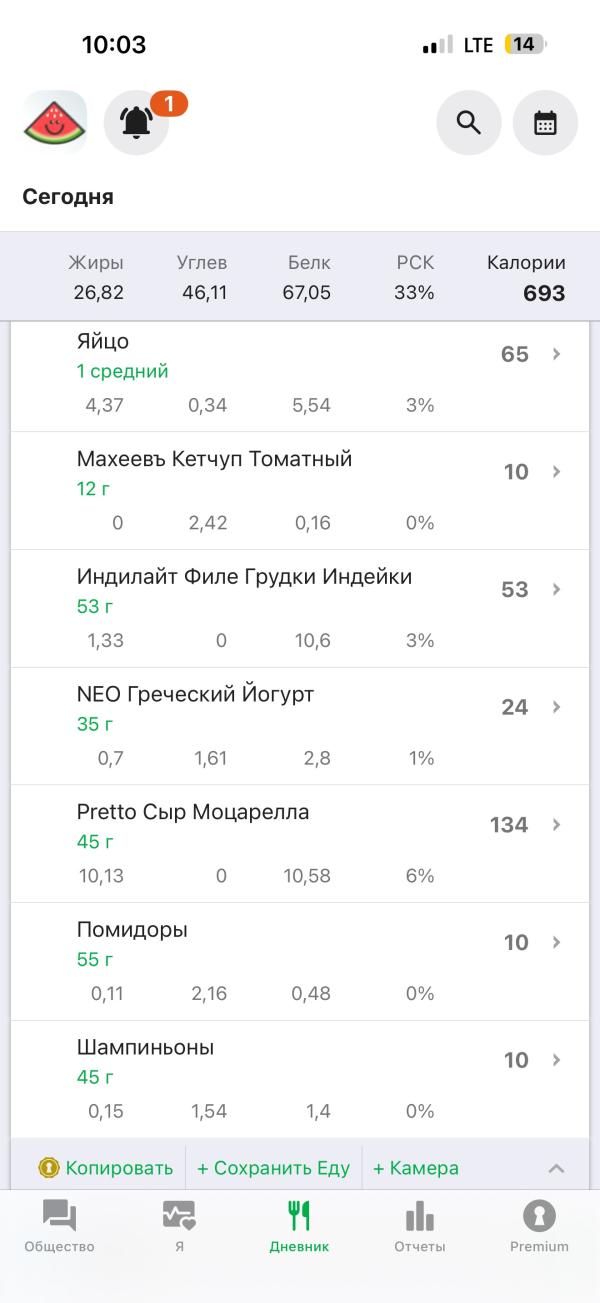600x1303 pixels.
Task: Tap the gold Premium coin icon
Action: point(49,1167)
